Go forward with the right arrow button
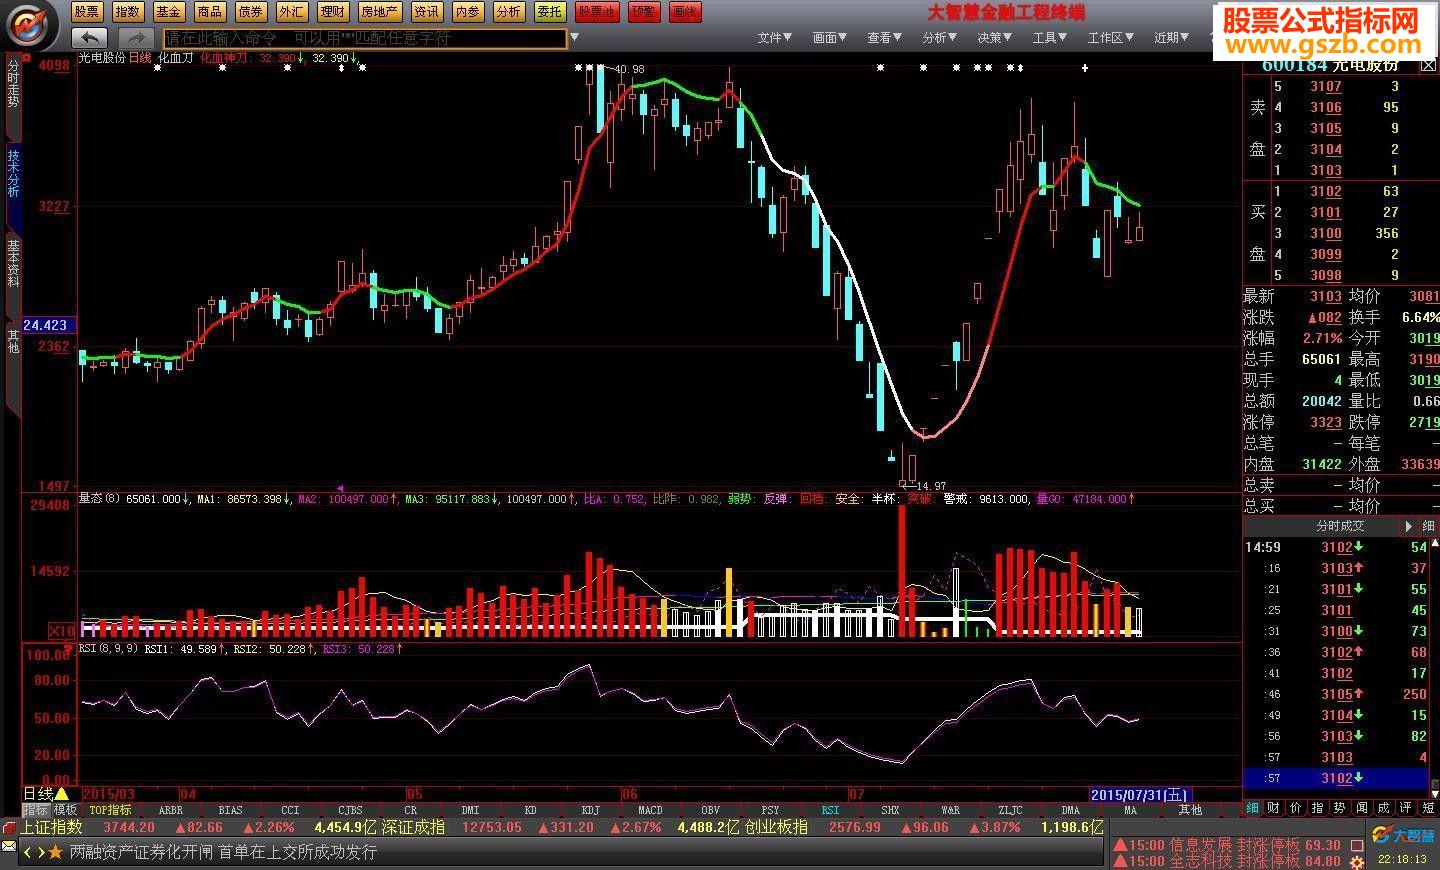 pos(136,38)
